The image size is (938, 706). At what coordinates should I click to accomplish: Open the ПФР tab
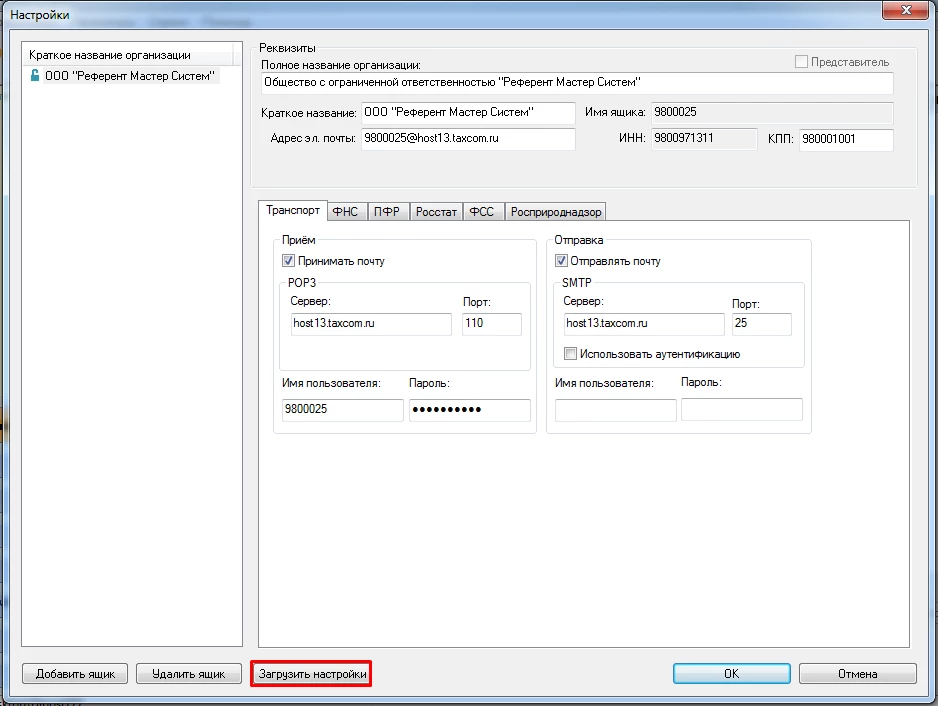(387, 212)
